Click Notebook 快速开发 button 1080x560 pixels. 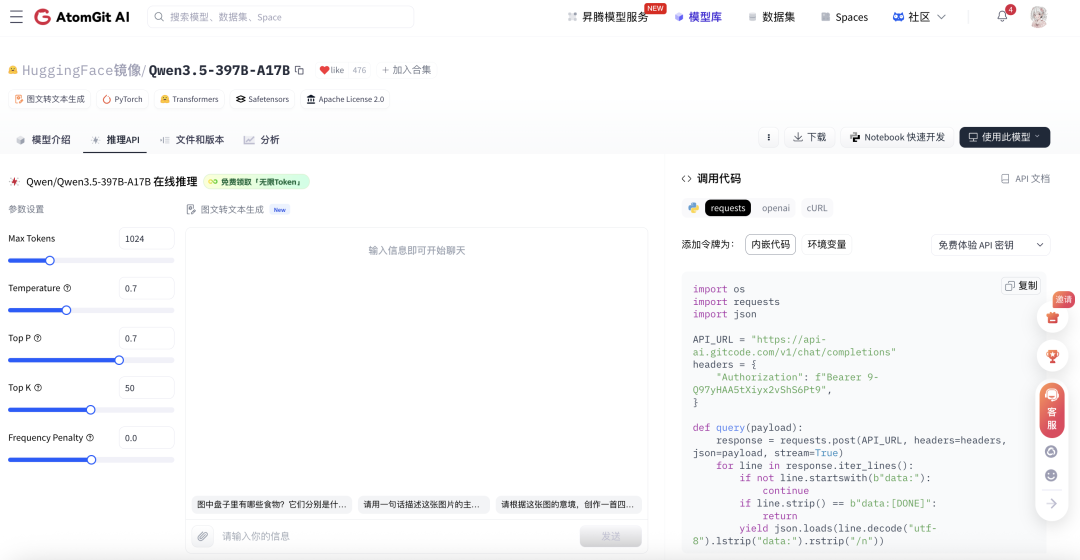click(897, 137)
